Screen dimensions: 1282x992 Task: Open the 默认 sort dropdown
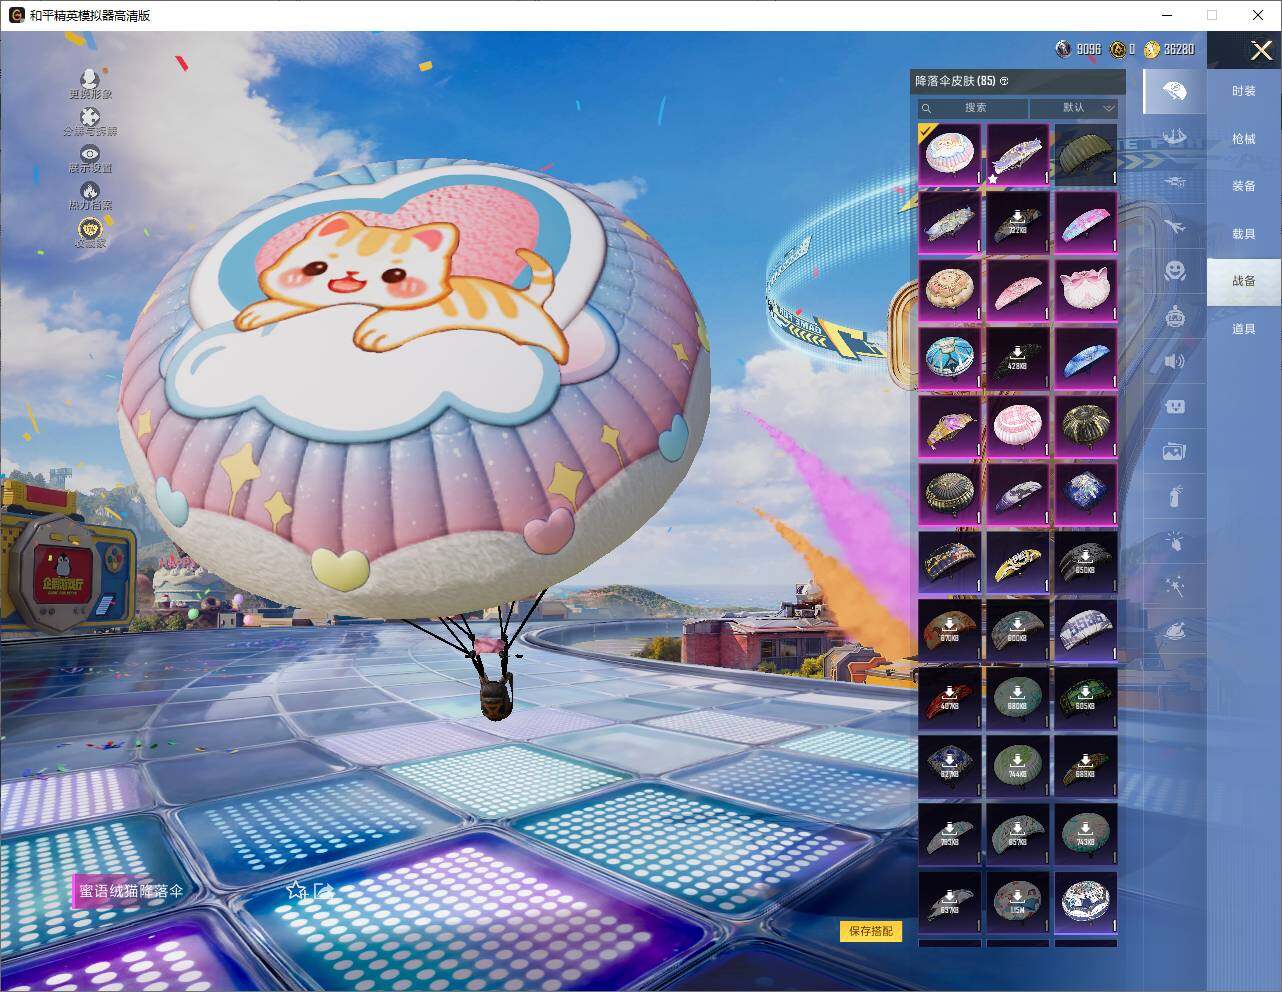tap(1074, 108)
